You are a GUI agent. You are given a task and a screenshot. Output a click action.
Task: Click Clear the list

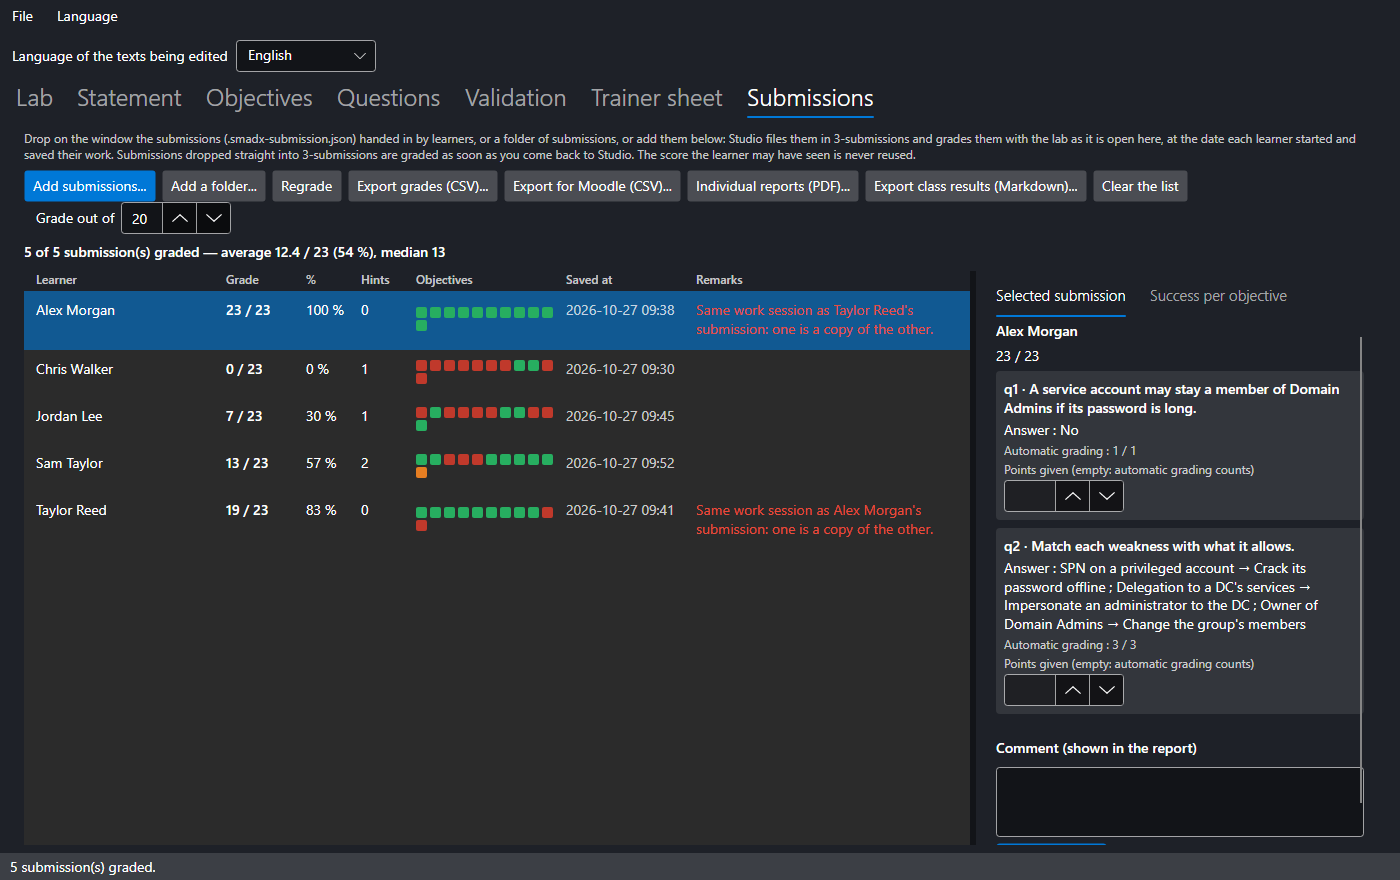pos(1140,186)
